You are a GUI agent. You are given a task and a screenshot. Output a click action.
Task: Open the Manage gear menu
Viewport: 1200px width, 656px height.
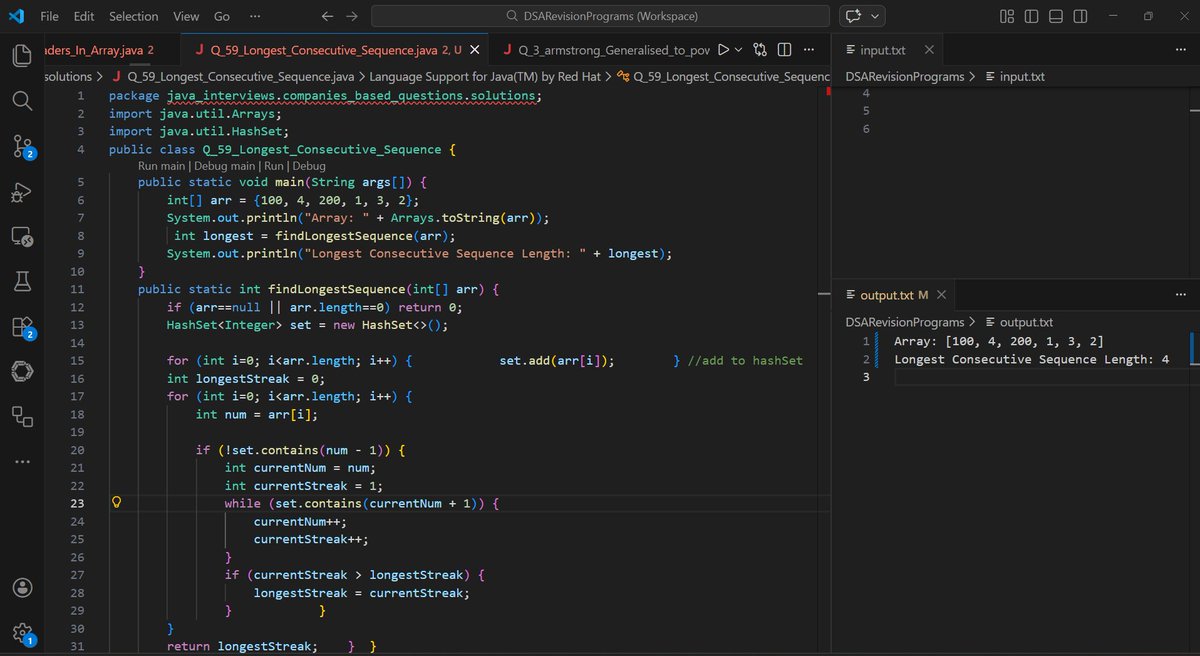point(22,633)
